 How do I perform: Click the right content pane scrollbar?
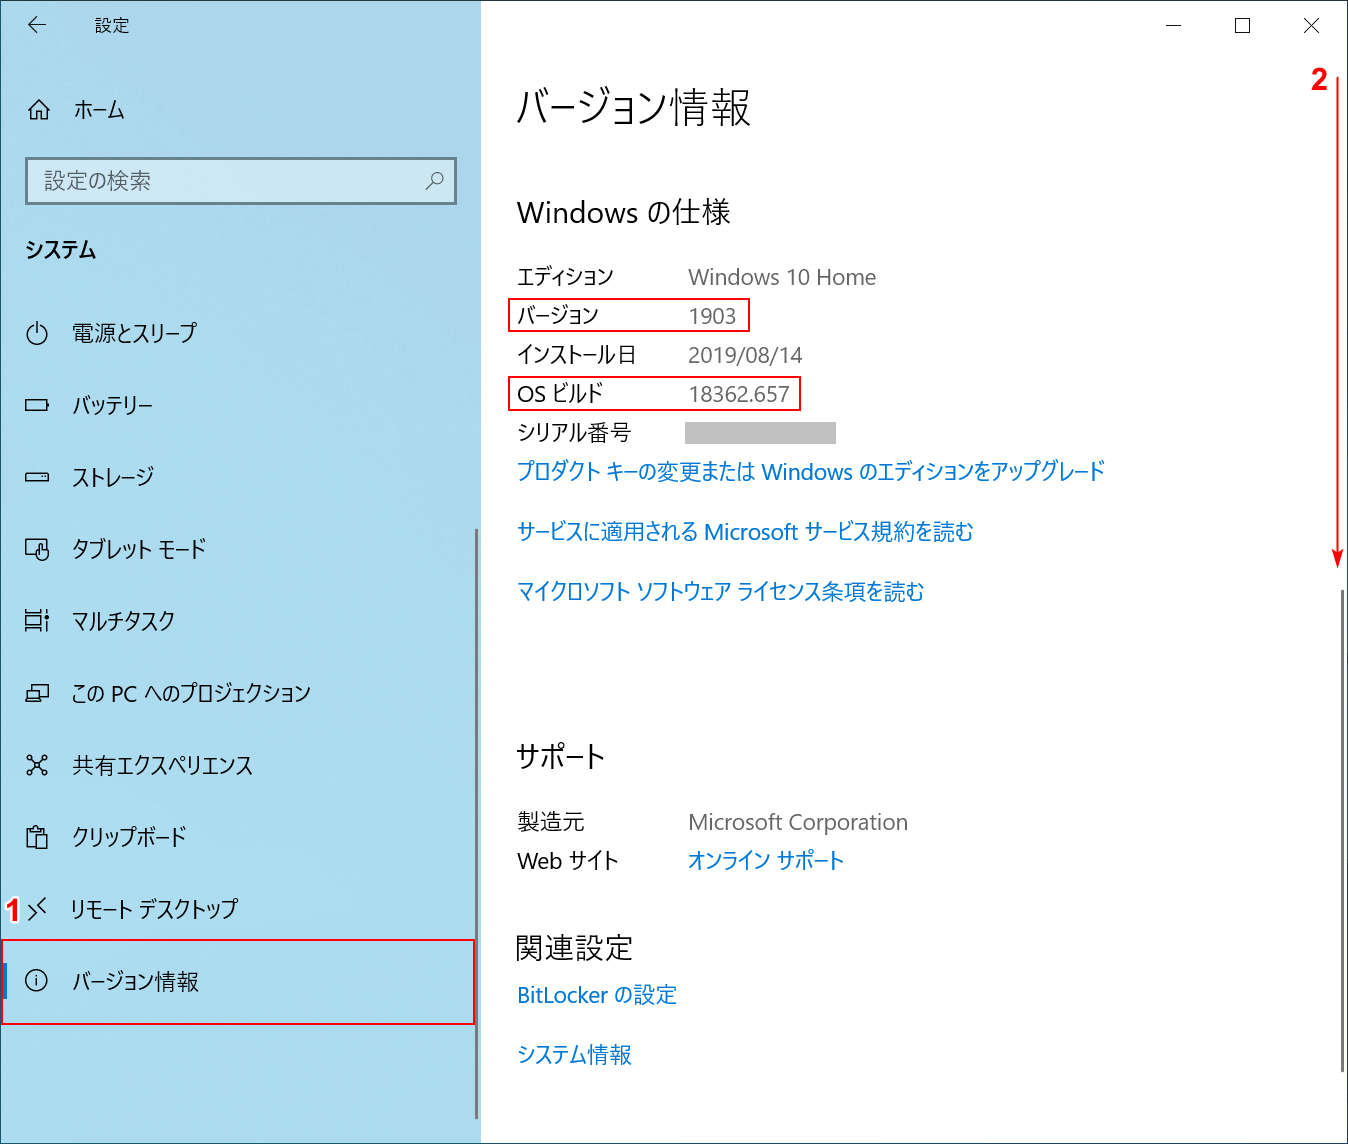click(x=1342, y=830)
